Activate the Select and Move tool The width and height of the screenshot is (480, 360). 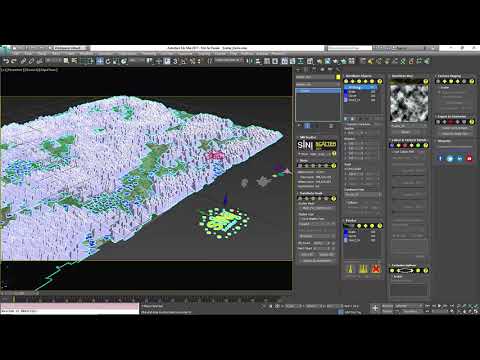tap(100, 61)
